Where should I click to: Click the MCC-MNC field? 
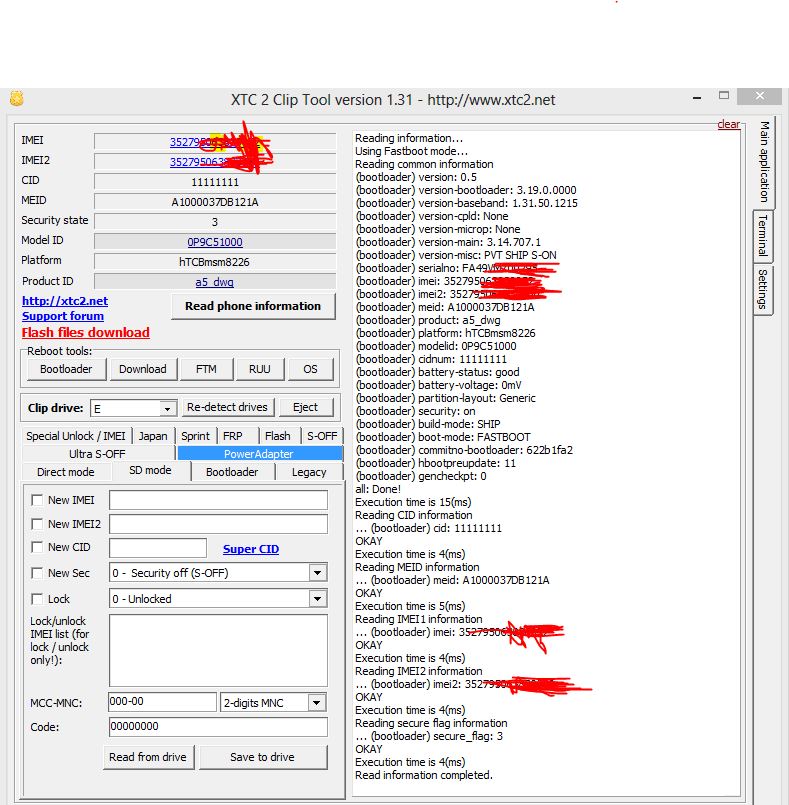pyautogui.click(x=162, y=702)
